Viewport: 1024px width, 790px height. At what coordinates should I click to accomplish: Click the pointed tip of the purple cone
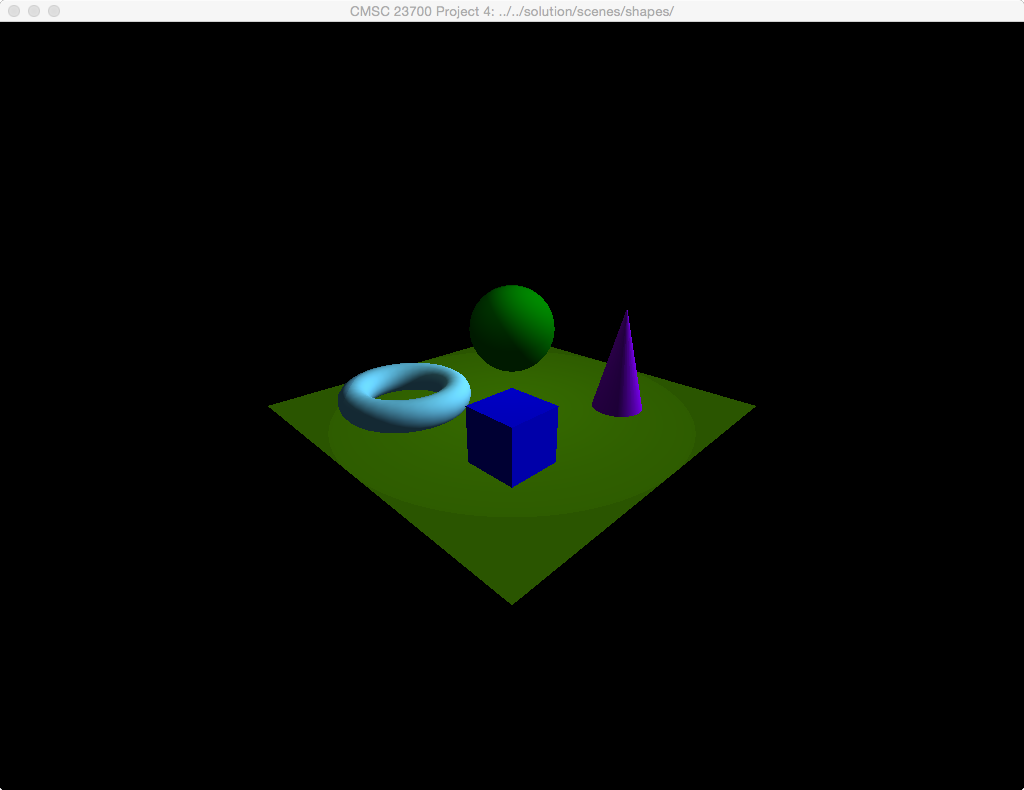click(627, 313)
